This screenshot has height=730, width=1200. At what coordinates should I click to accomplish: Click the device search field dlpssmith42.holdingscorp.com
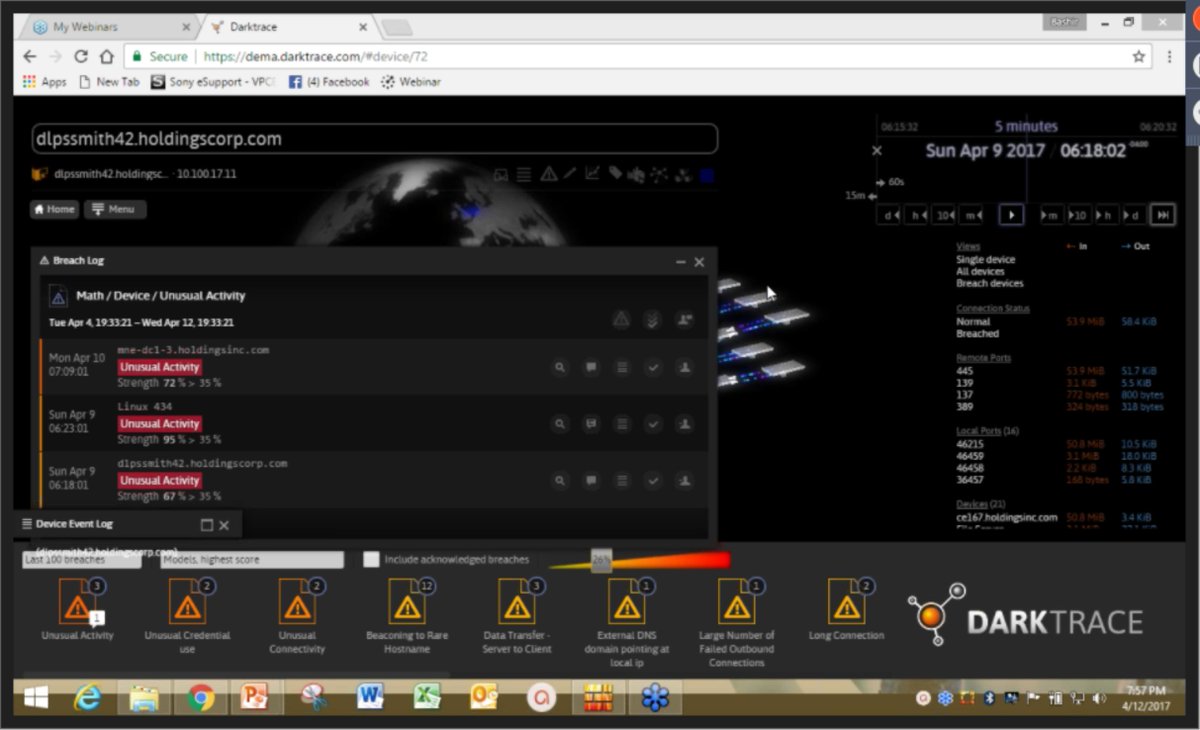[374, 138]
